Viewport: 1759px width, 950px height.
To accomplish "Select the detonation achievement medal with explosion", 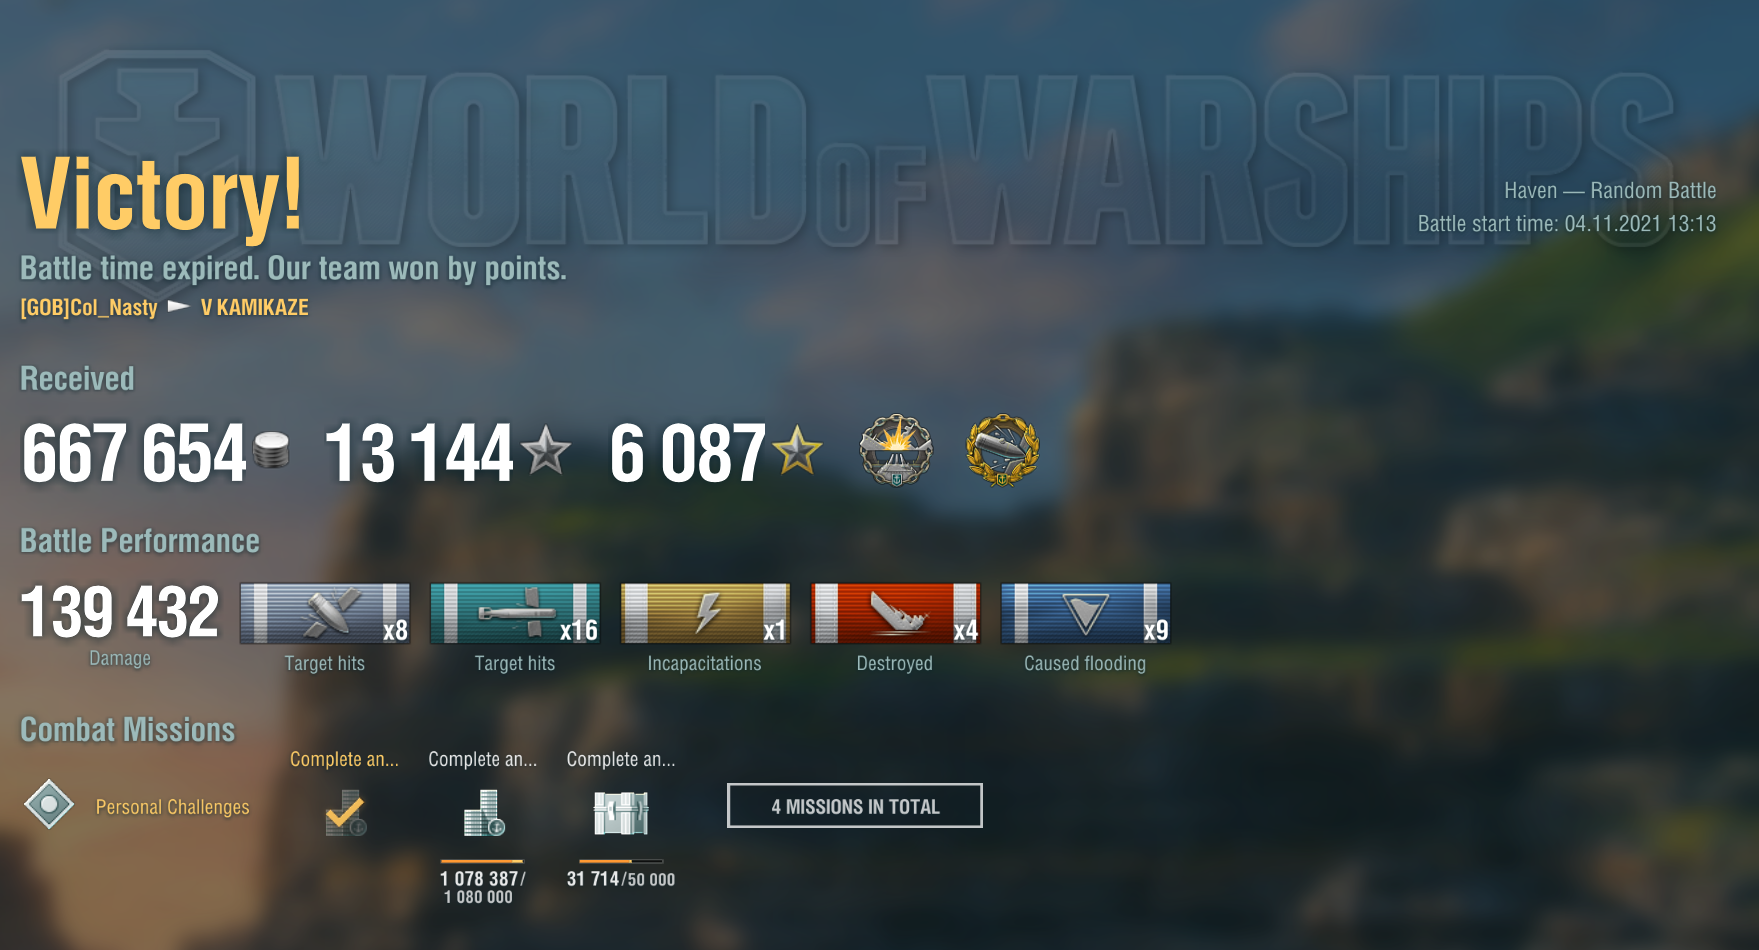I will coord(896,450).
